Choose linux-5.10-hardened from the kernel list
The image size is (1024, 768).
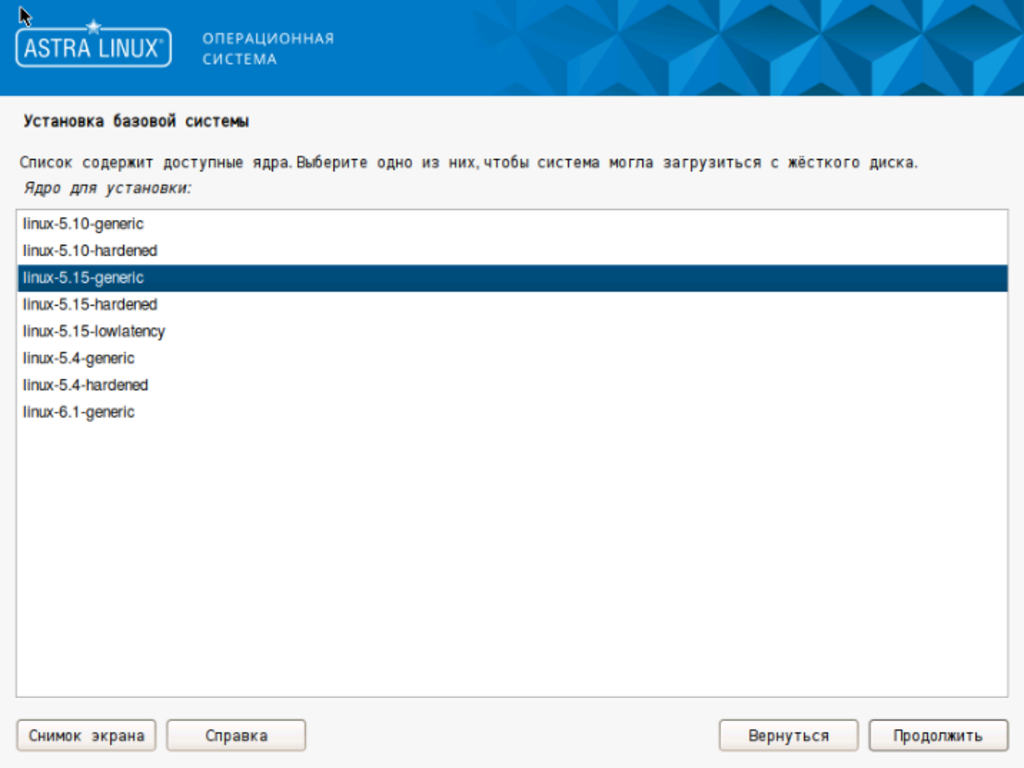pyautogui.click(x=90, y=251)
